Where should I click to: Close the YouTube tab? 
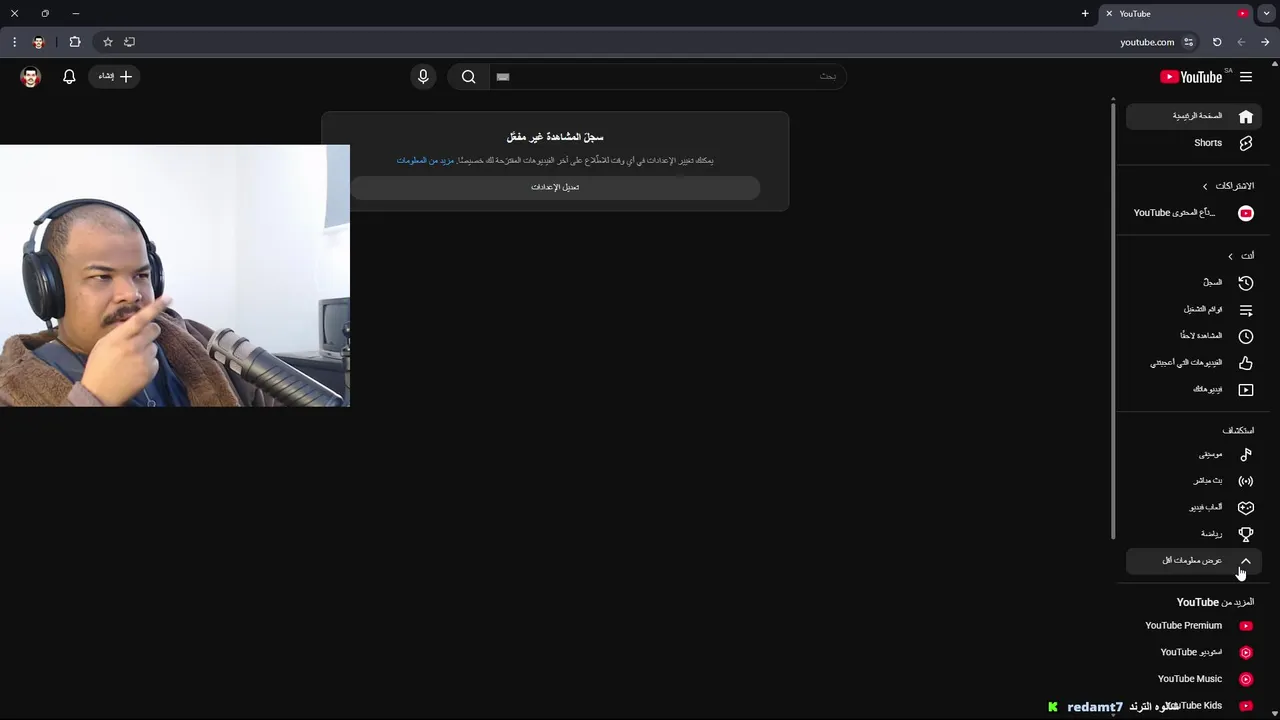tap(1109, 14)
